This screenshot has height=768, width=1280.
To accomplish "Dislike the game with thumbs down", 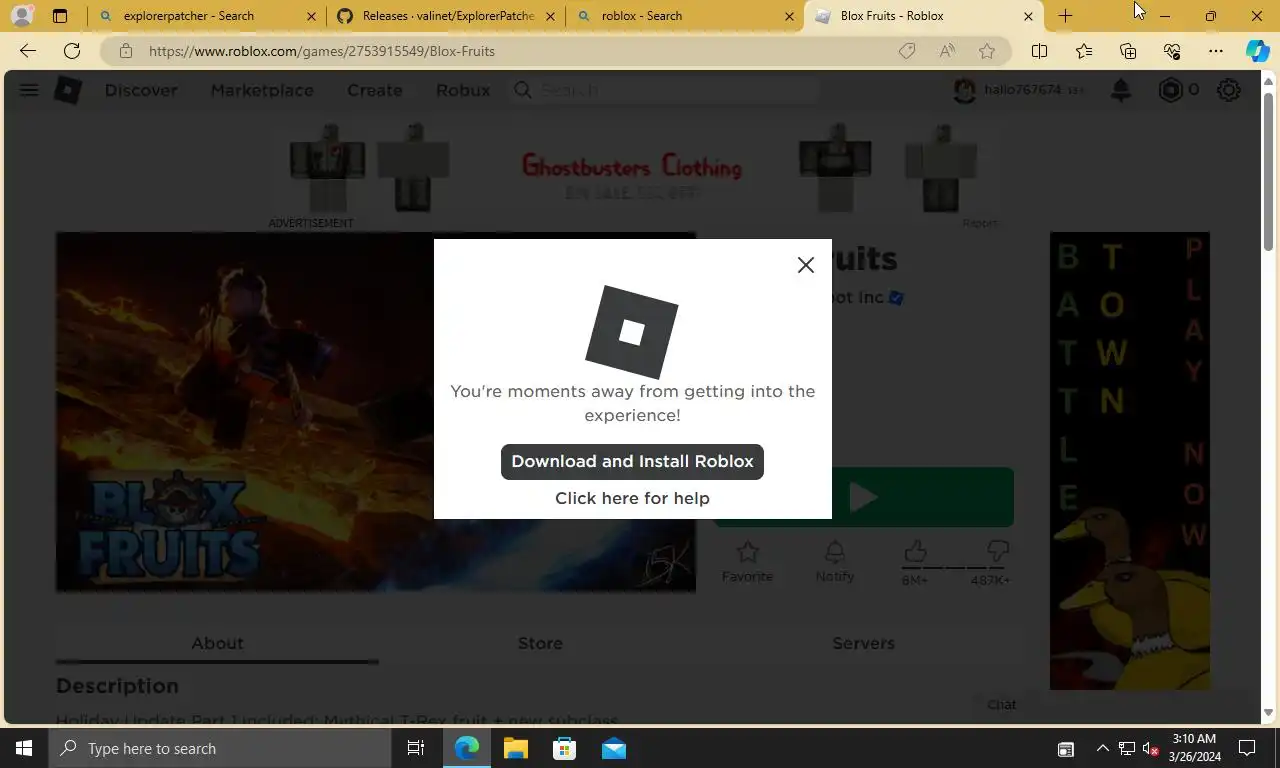I will [x=997, y=552].
